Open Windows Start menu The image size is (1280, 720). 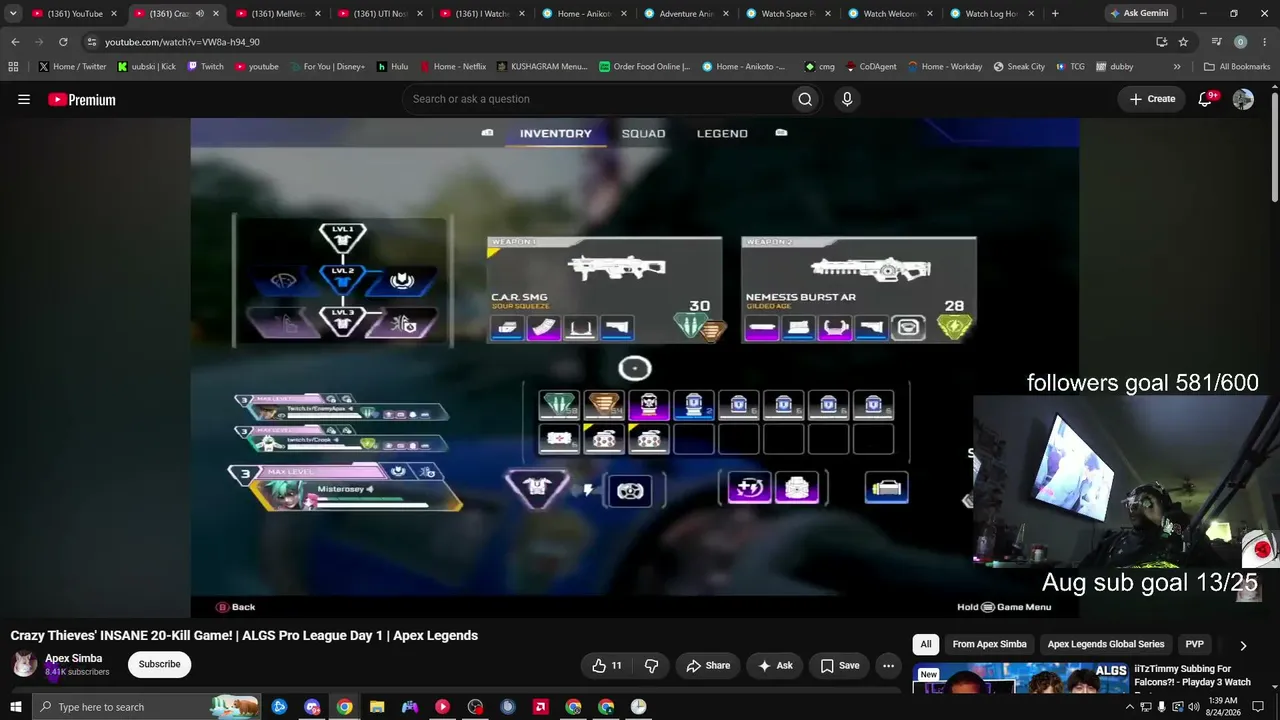click(15, 707)
